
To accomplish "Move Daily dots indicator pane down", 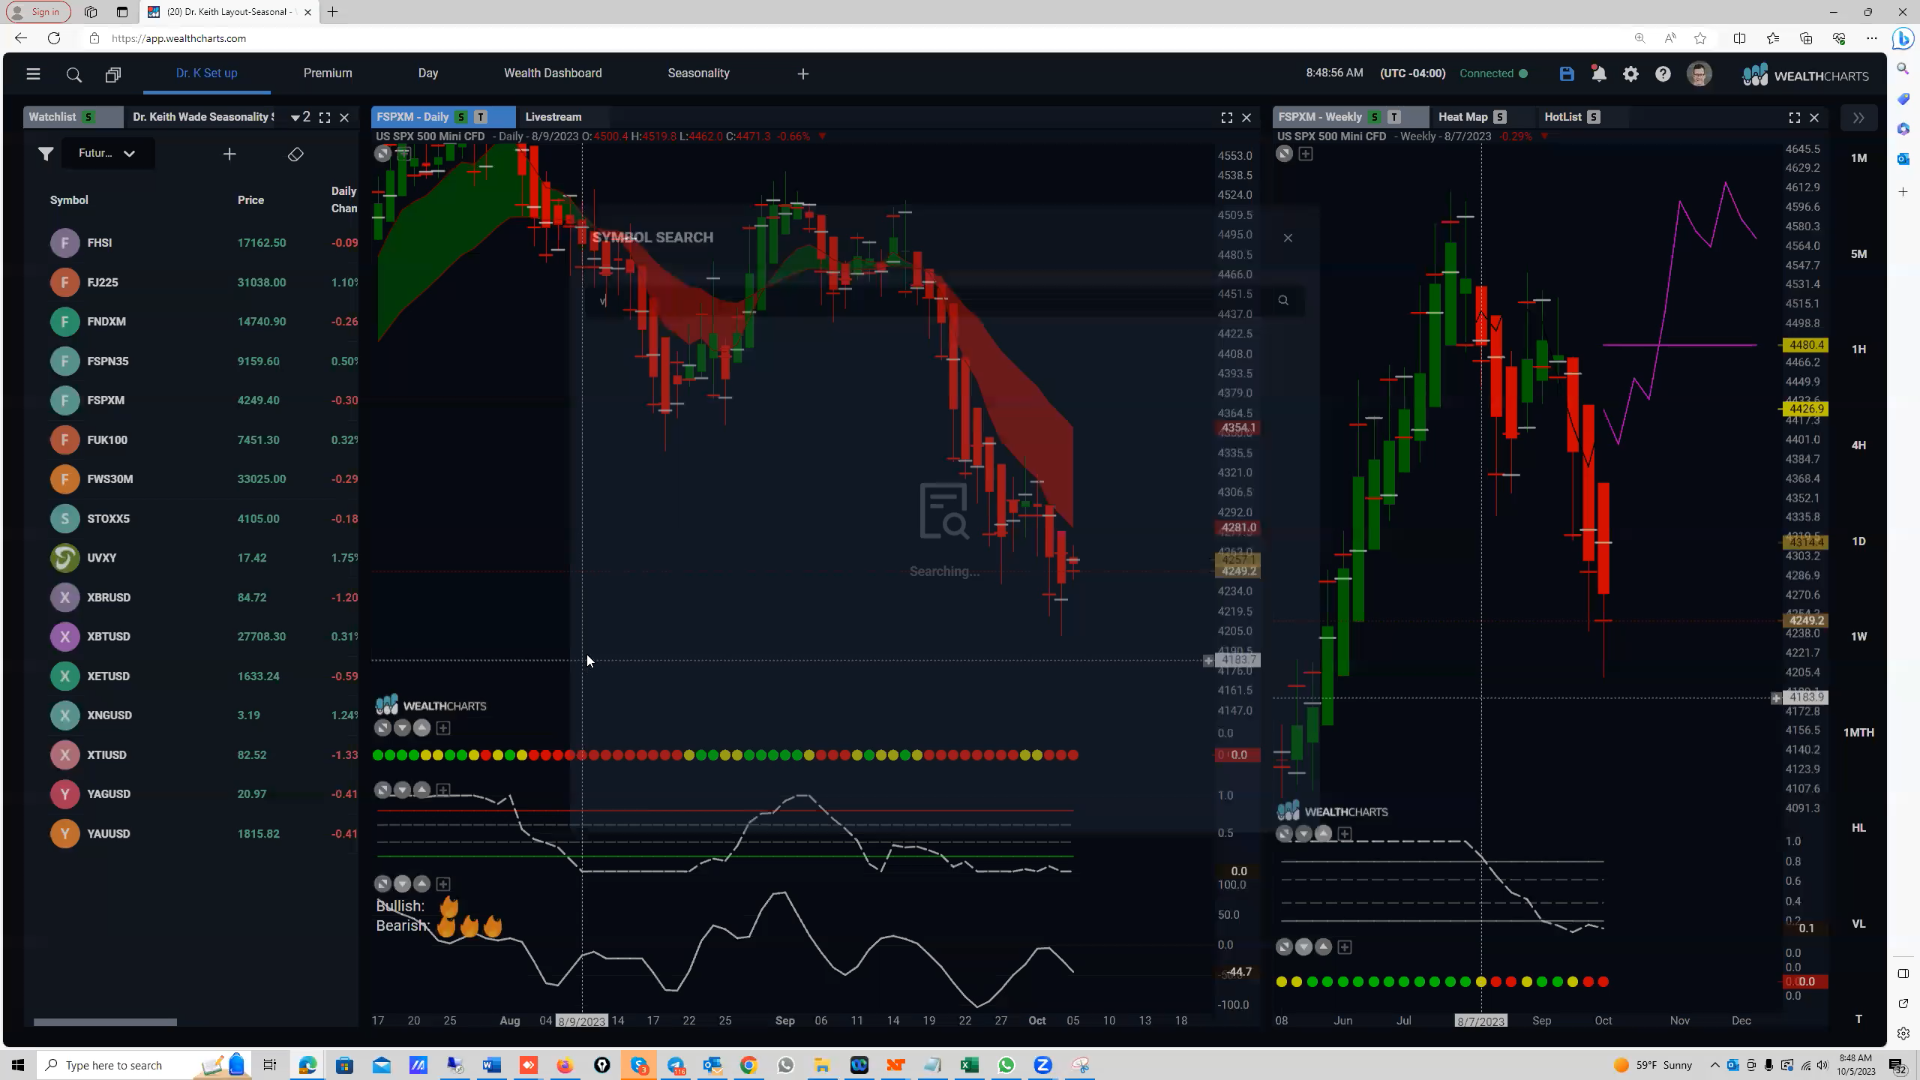I will [402, 729].
